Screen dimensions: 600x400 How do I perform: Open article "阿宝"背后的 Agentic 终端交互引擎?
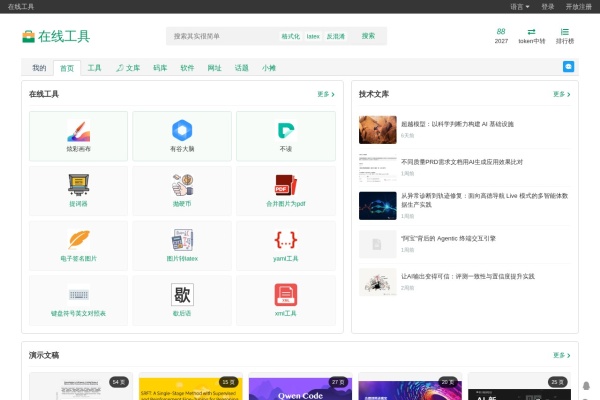pos(448,238)
